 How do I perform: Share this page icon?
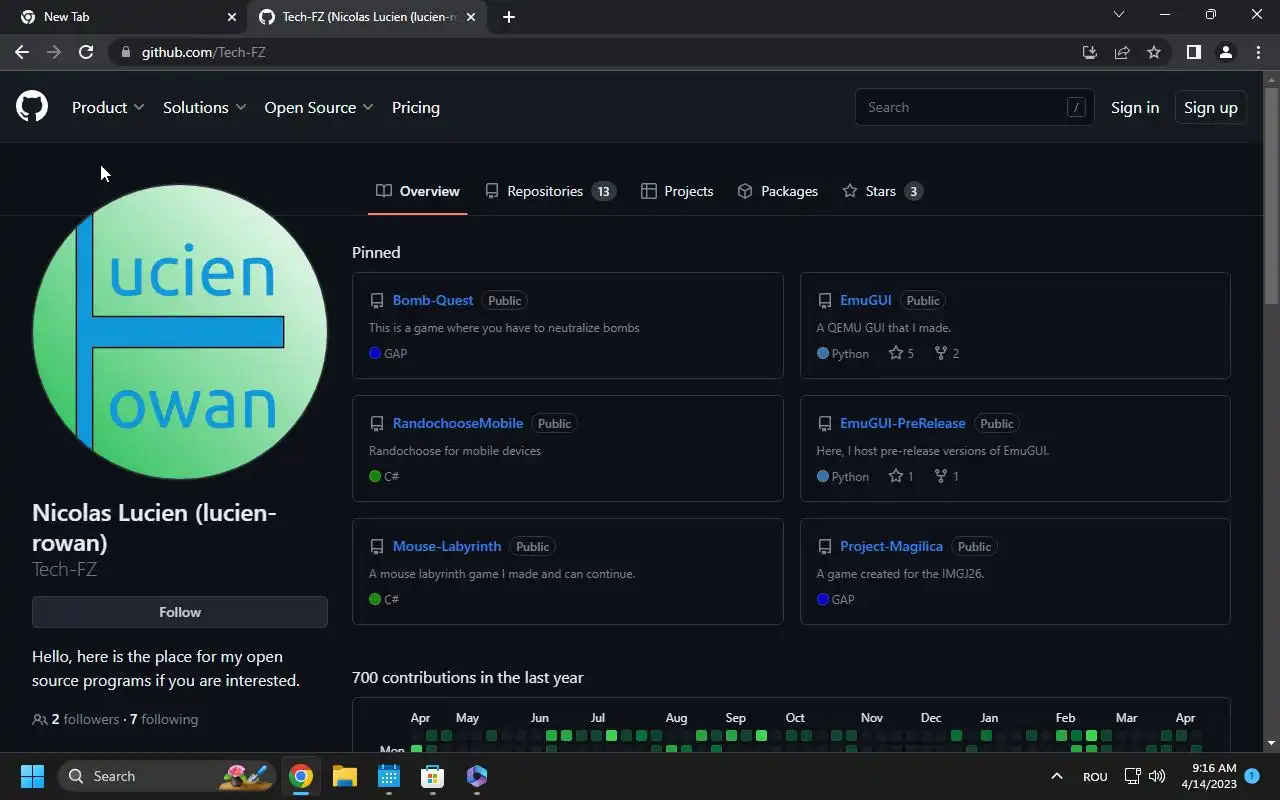tap(1122, 52)
